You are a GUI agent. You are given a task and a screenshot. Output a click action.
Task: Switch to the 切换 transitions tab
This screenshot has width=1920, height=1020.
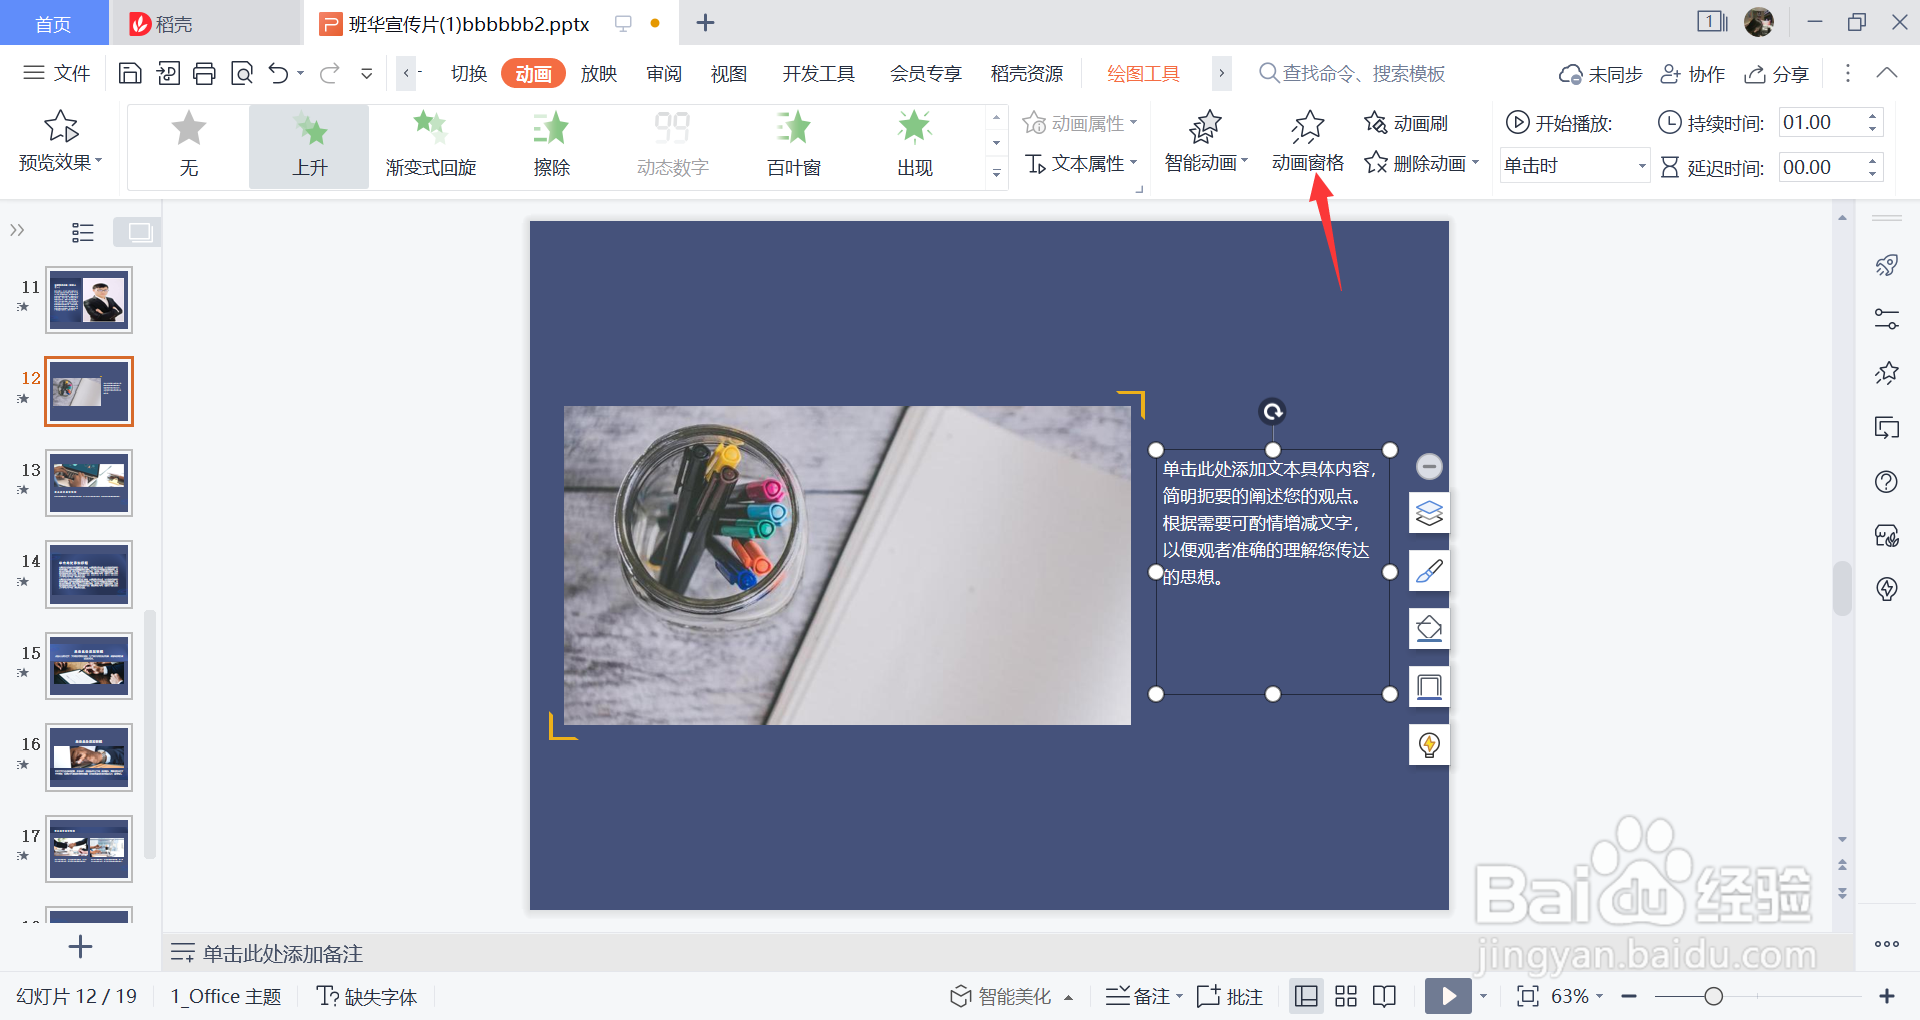click(469, 73)
